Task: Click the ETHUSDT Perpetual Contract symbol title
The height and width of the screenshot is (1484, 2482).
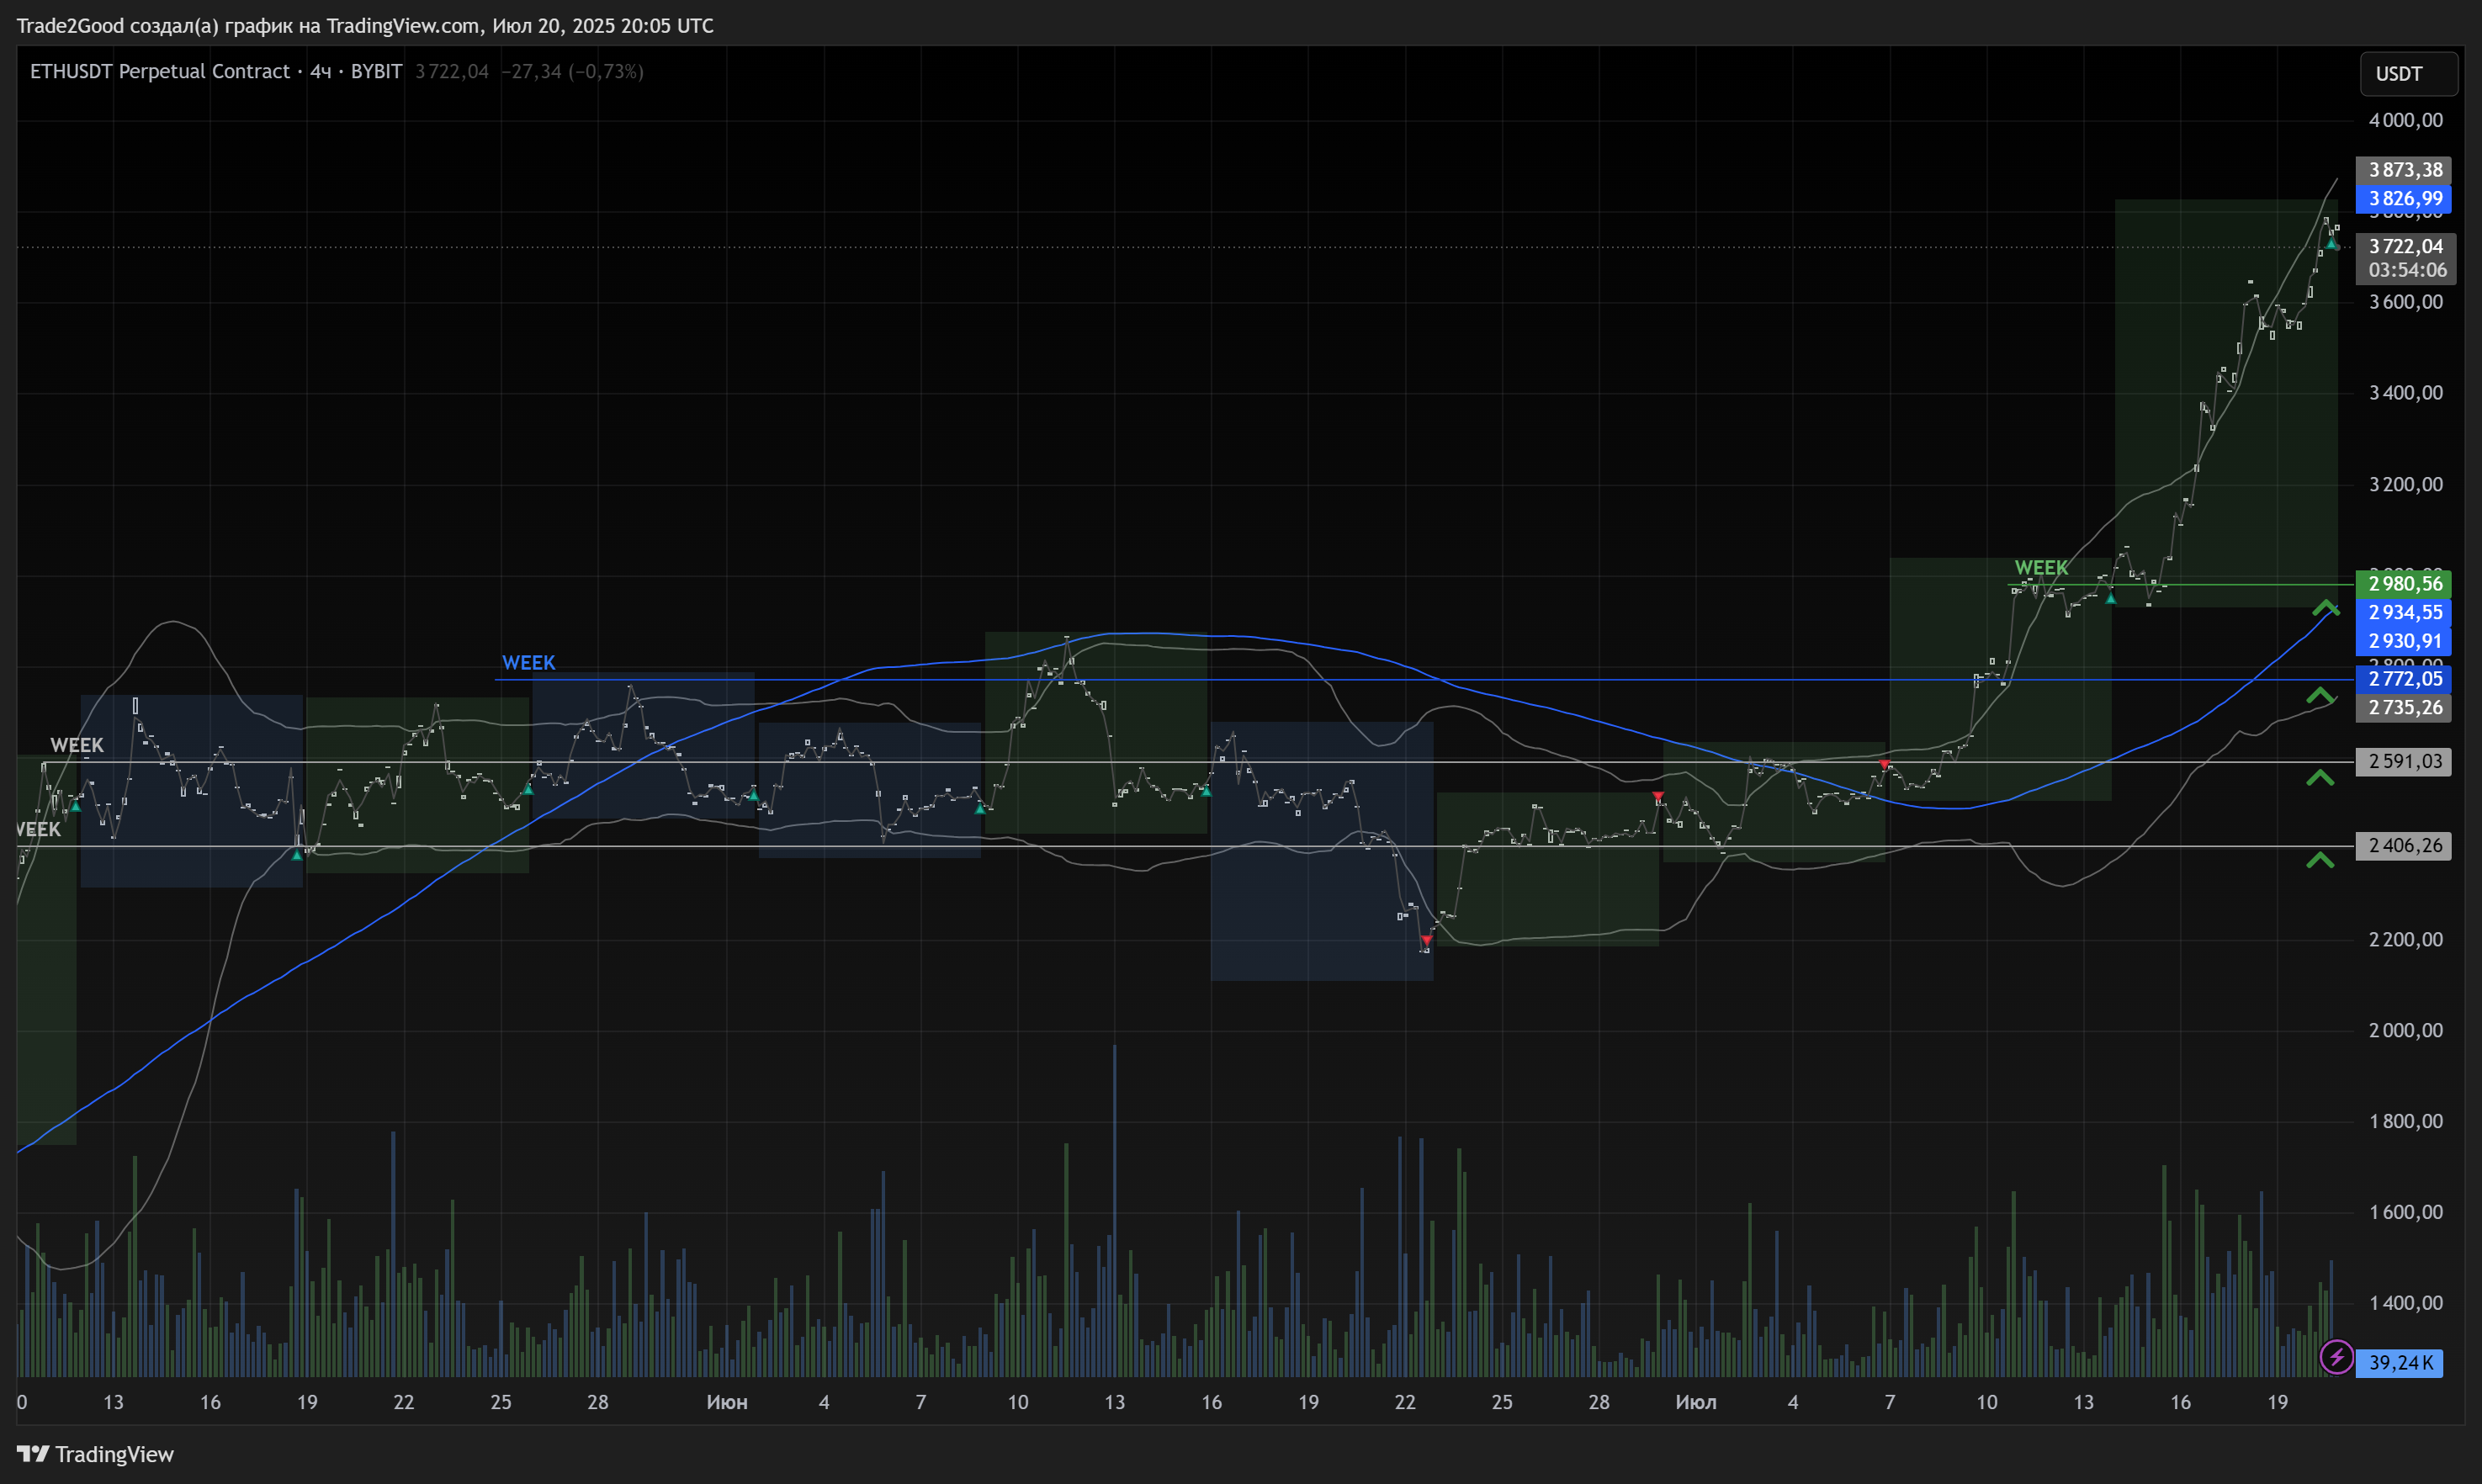Action: 159,71
